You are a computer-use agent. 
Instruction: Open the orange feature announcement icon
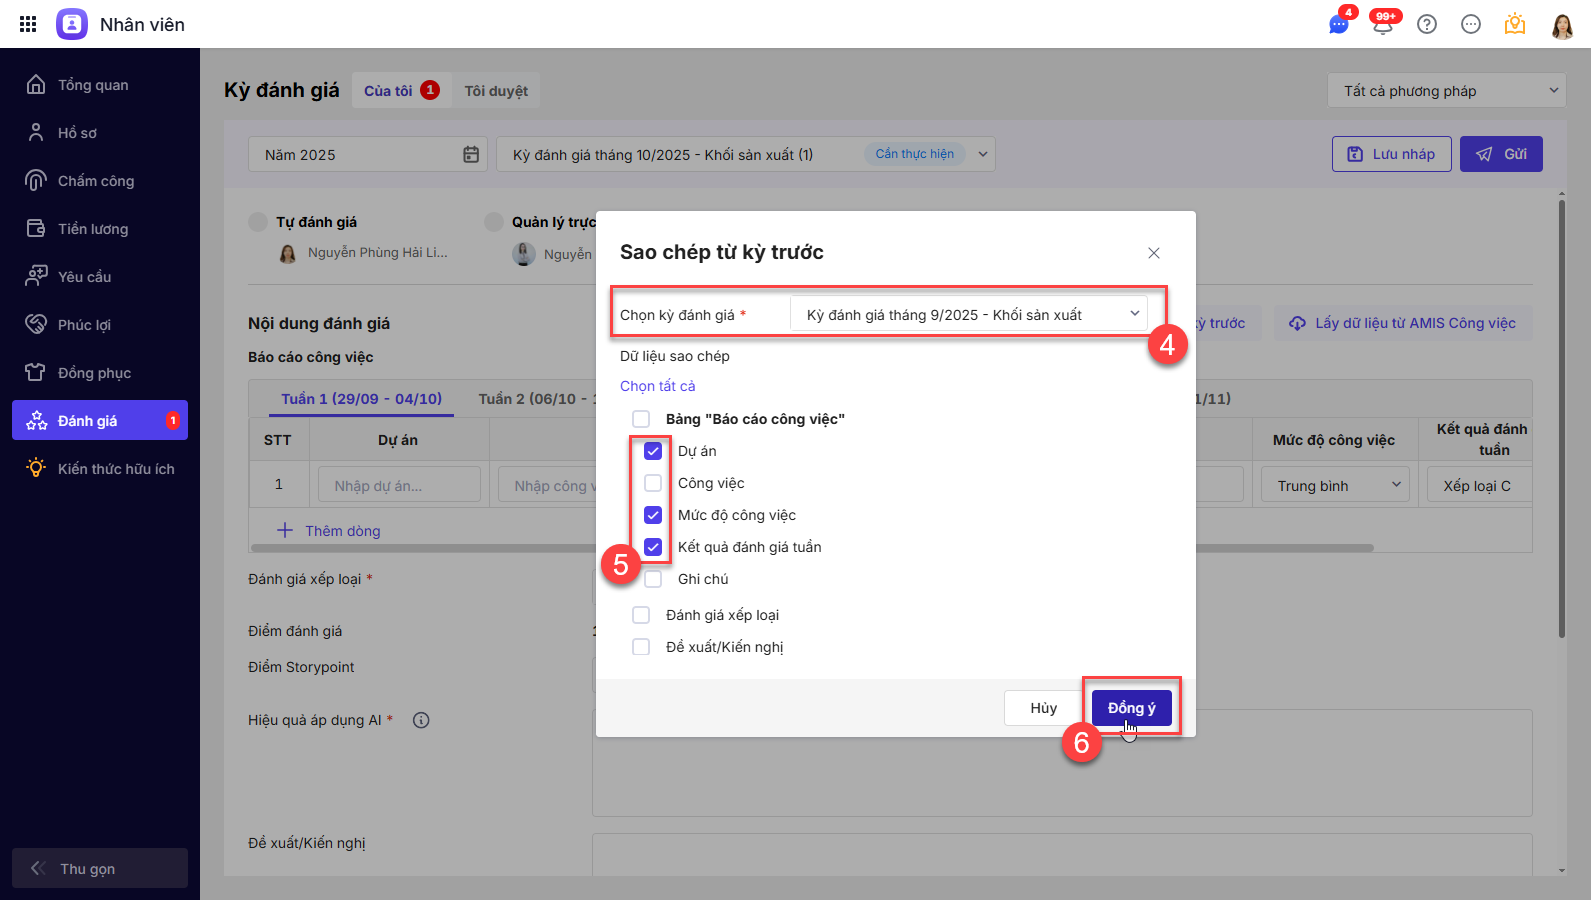(x=1515, y=24)
